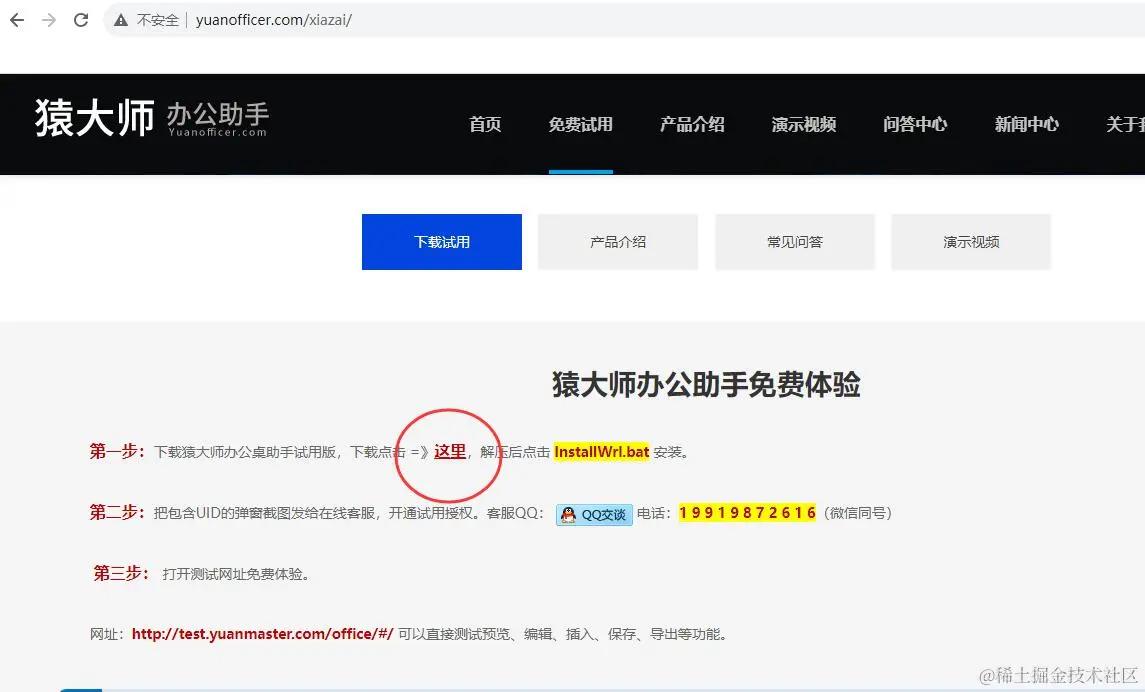Open the 首页 menu item
The image size is (1145, 692).
click(x=484, y=125)
